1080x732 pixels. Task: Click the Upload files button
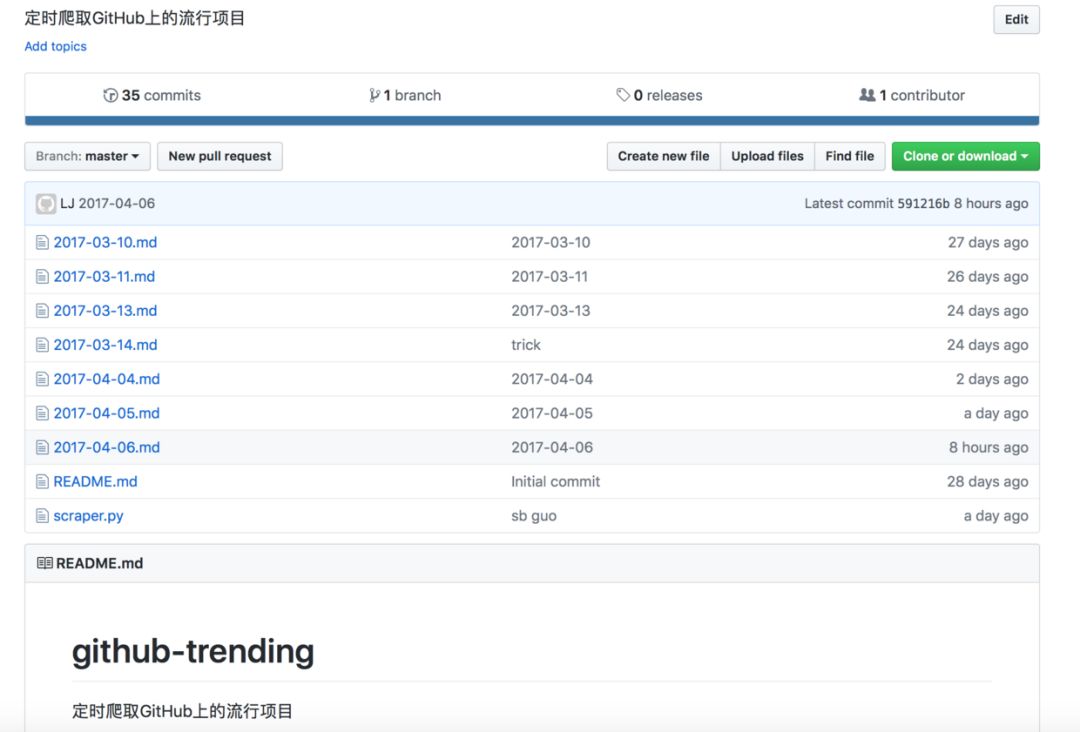tap(767, 156)
